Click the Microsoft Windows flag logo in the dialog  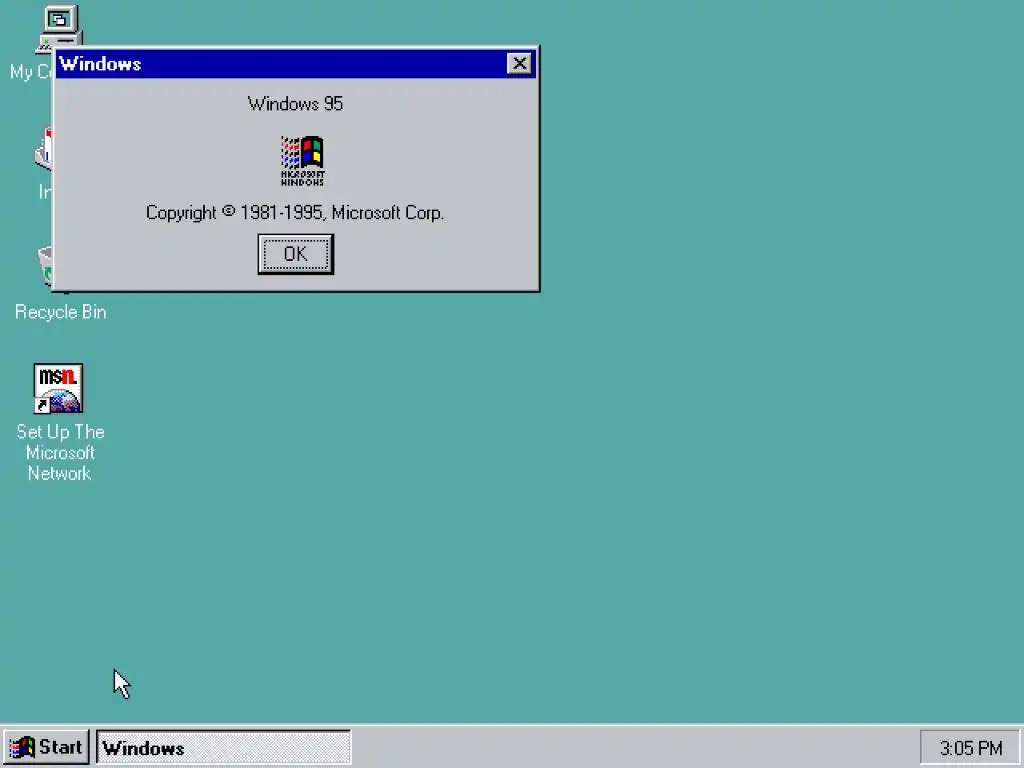pyautogui.click(x=302, y=161)
